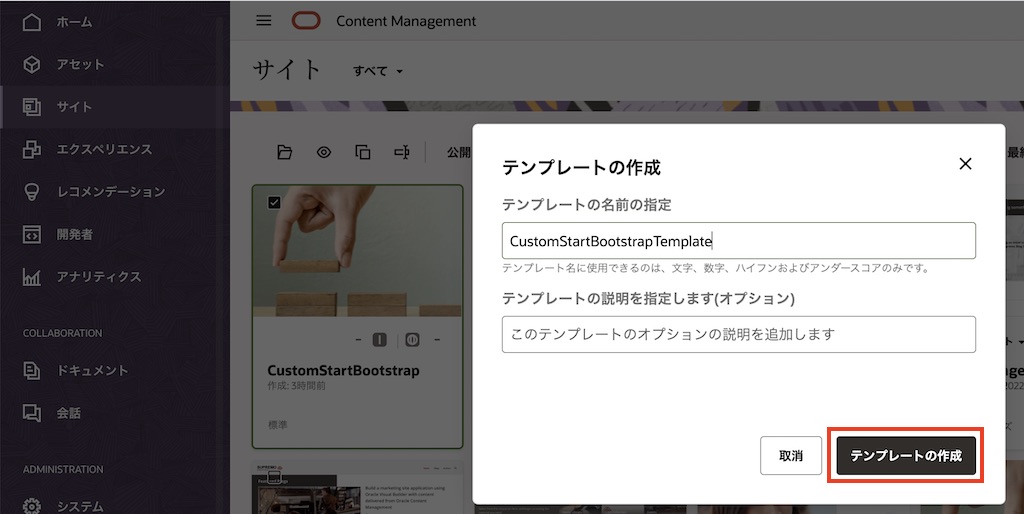Open the すべて filter dropdown
Viewport: 1024px width, 514px height.
click(x=378, y=71)
